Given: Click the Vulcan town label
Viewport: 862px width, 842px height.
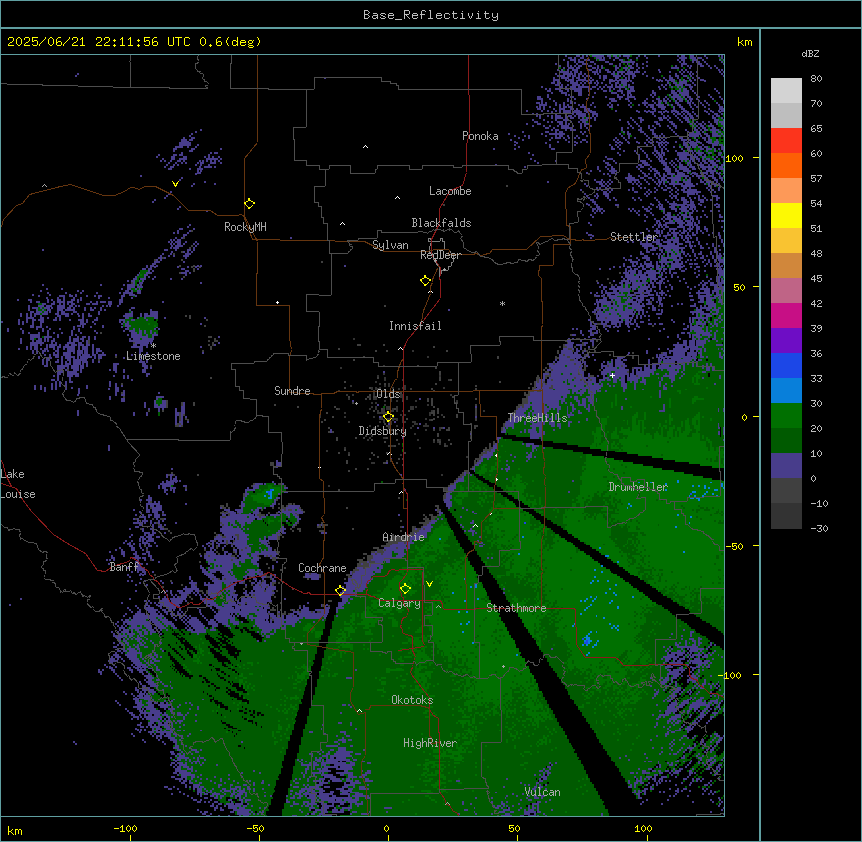Looking at the screenshot, I should tap(542, 792).
